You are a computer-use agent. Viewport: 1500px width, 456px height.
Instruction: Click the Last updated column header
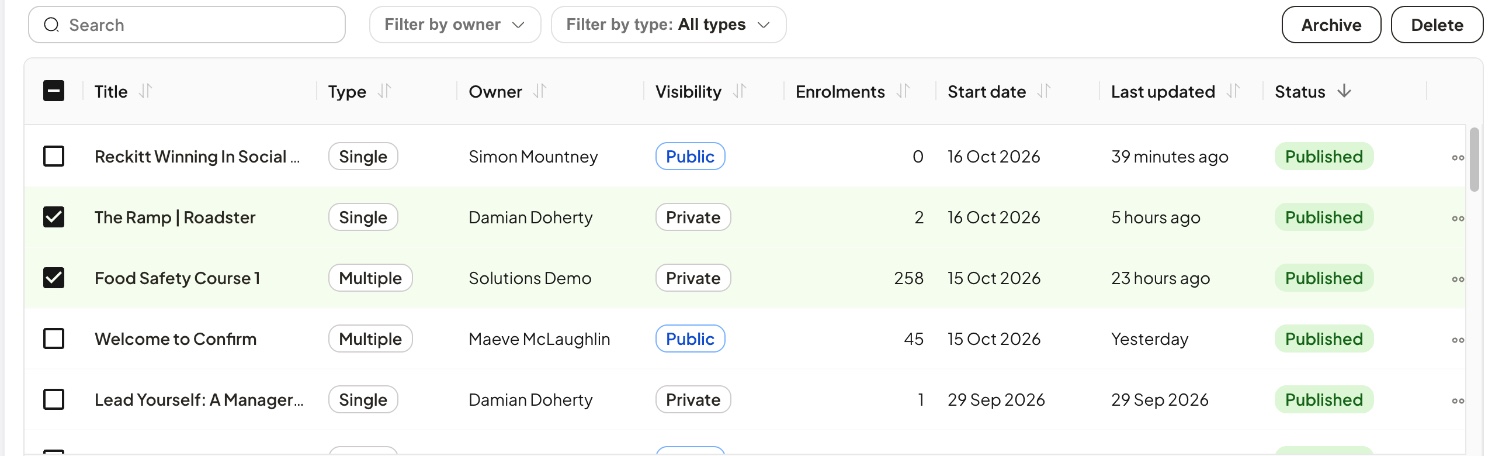(1163, 91)
